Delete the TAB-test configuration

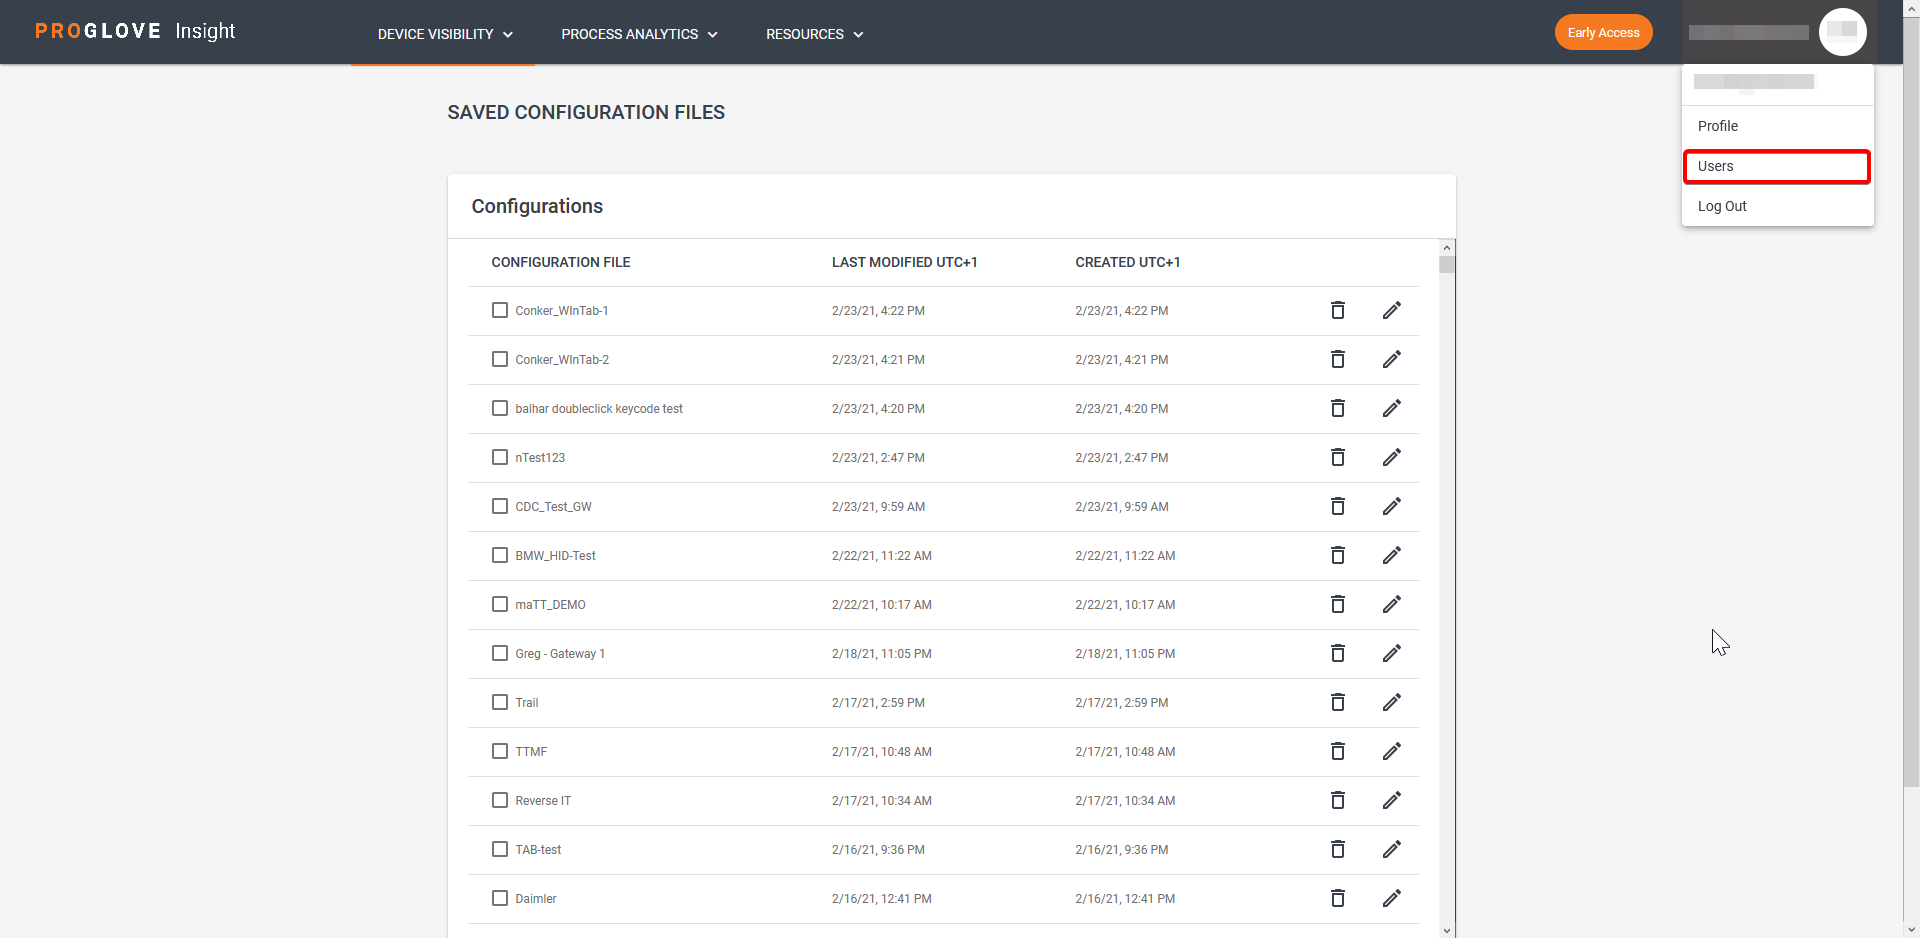coord(1337,849)
